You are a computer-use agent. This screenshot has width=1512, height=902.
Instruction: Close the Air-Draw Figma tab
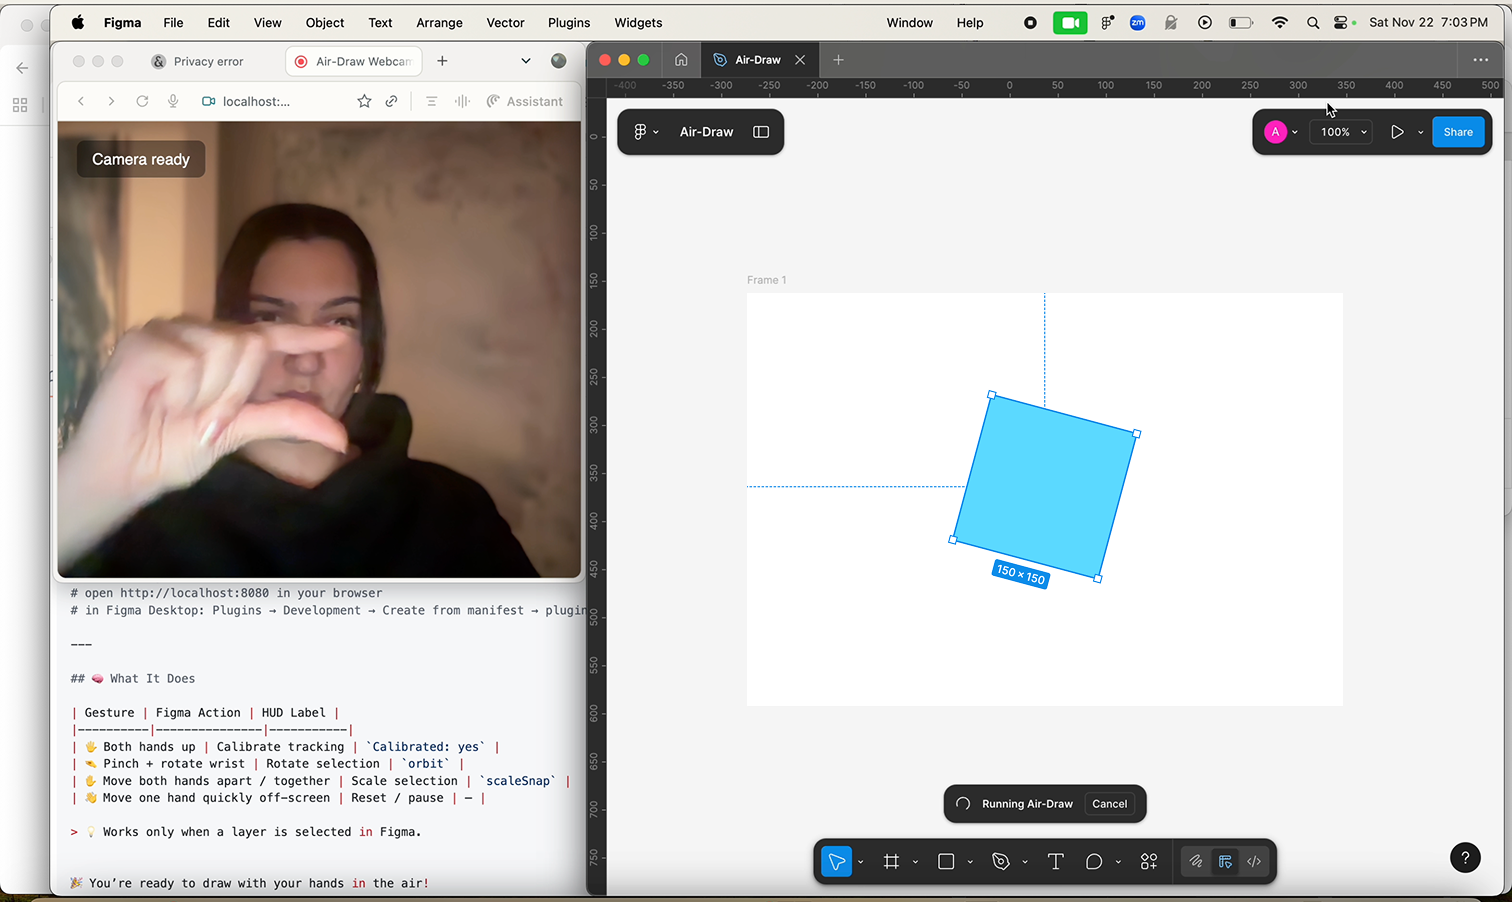pos(800,60)
